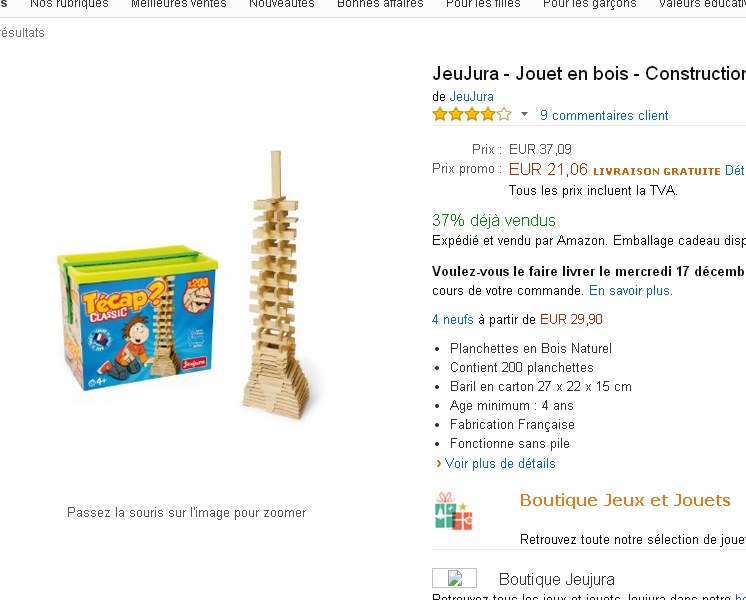Click the wooden plank tower image
The width and height of the screenshot is (746, 600).
pos(276,285)
